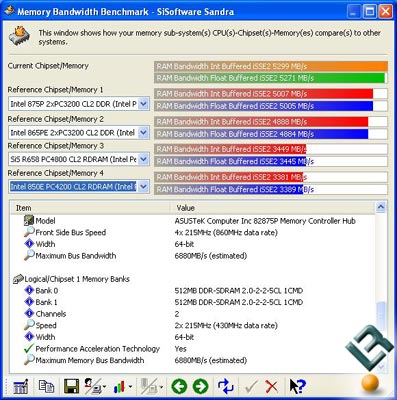The image size is (397, 400).
Task: Click the Copy to clipboard icon
Action: click(46, 387)
